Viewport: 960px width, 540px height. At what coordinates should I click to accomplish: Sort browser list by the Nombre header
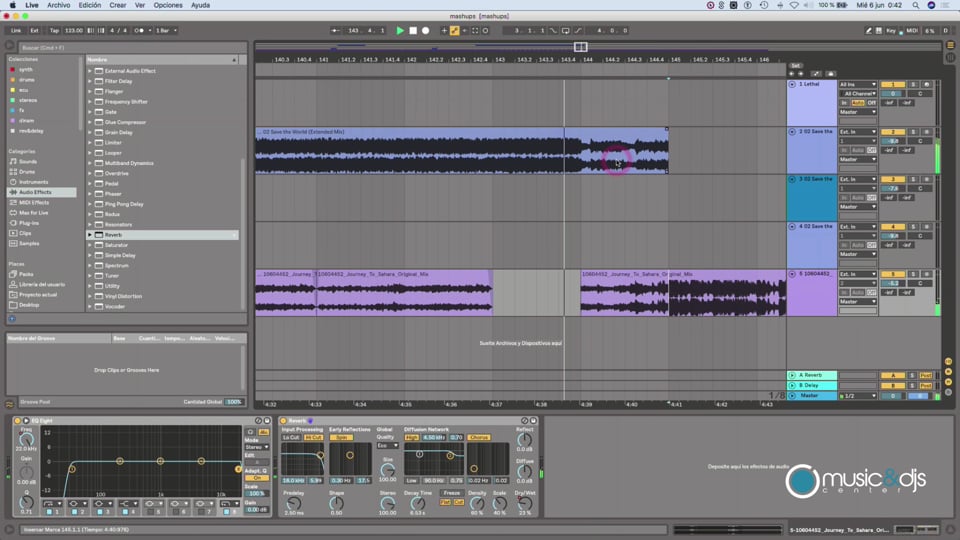coord(162,59)
